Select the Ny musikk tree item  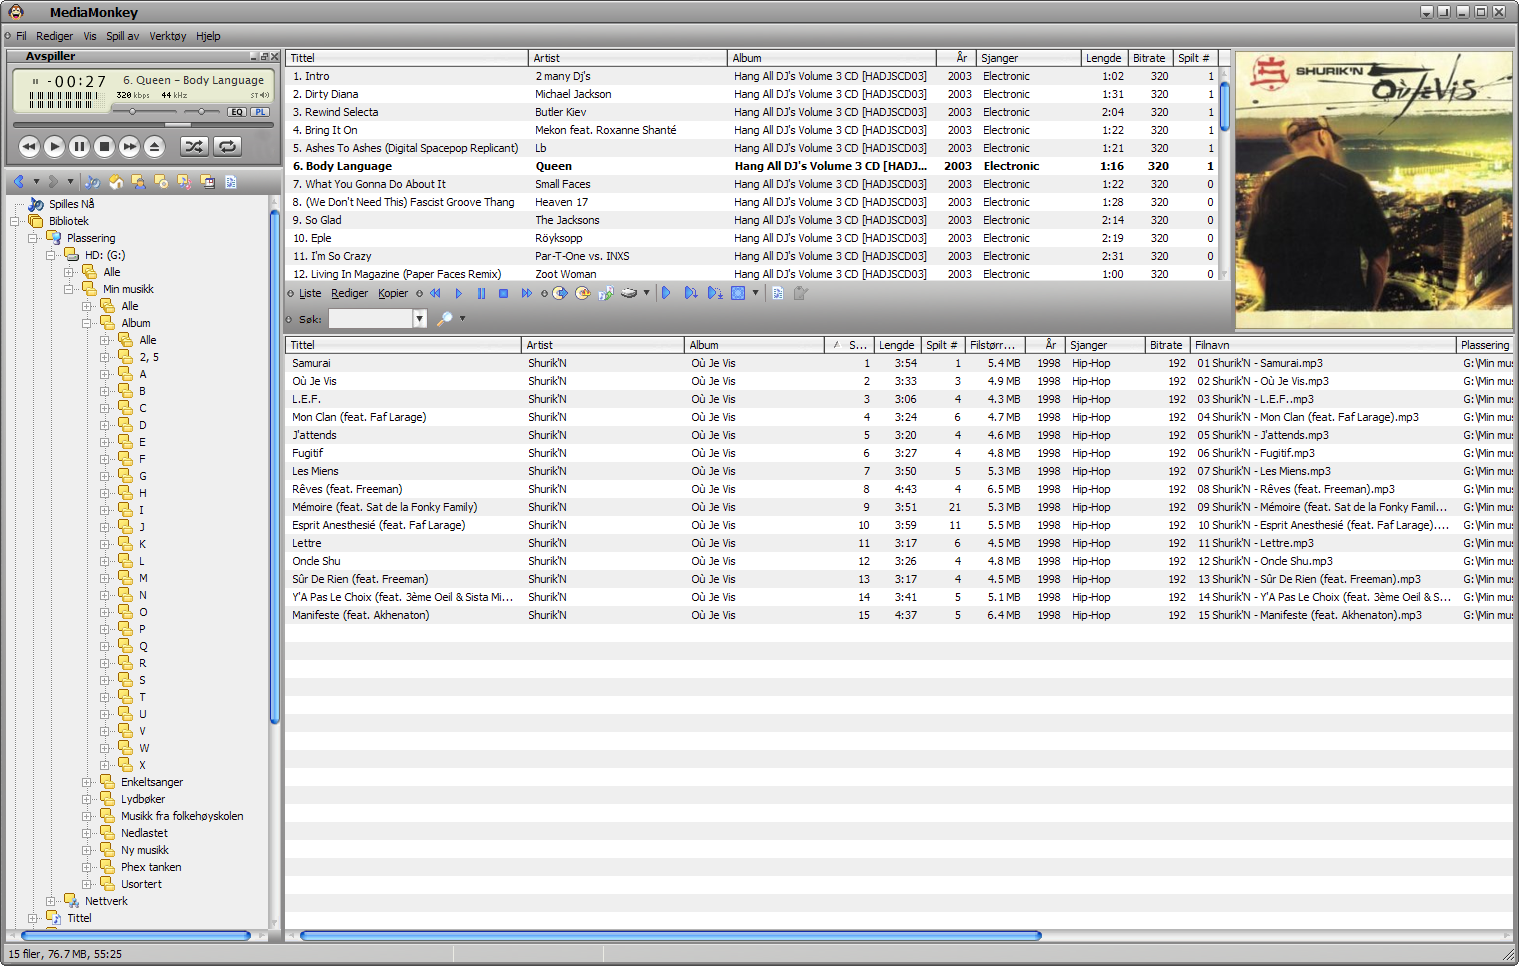pyautogui.click(x=145, y=850)
